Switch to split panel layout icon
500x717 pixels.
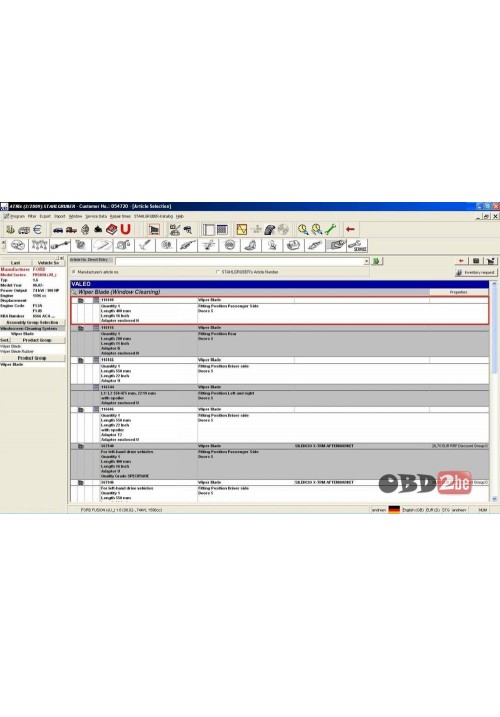[x=209, y=230]
